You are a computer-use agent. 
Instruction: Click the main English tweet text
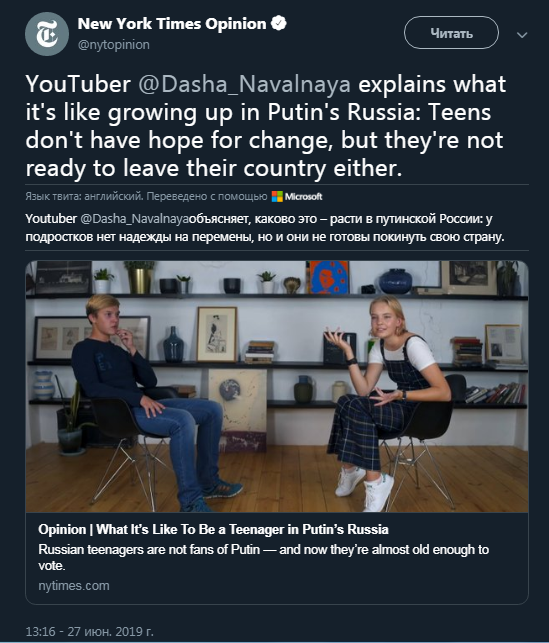click(266, 126)
